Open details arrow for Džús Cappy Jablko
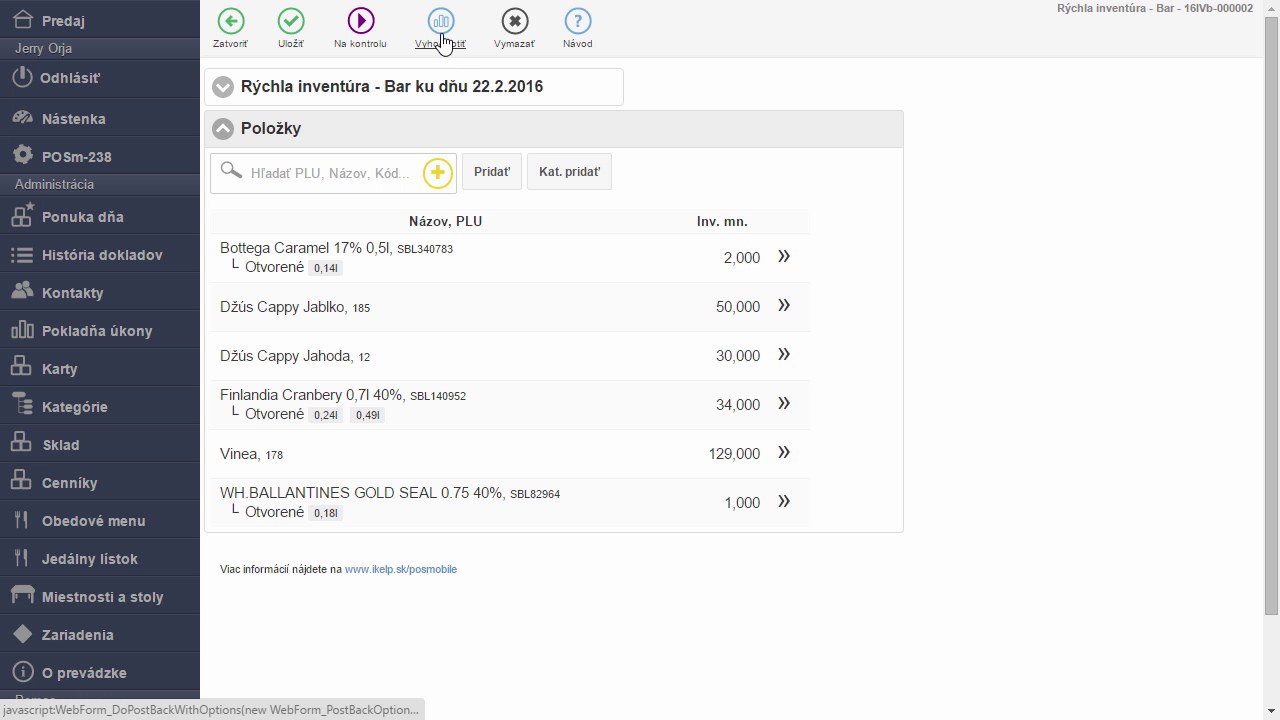1280x720 pixels. pyautogui.click(x=784, y=306)
